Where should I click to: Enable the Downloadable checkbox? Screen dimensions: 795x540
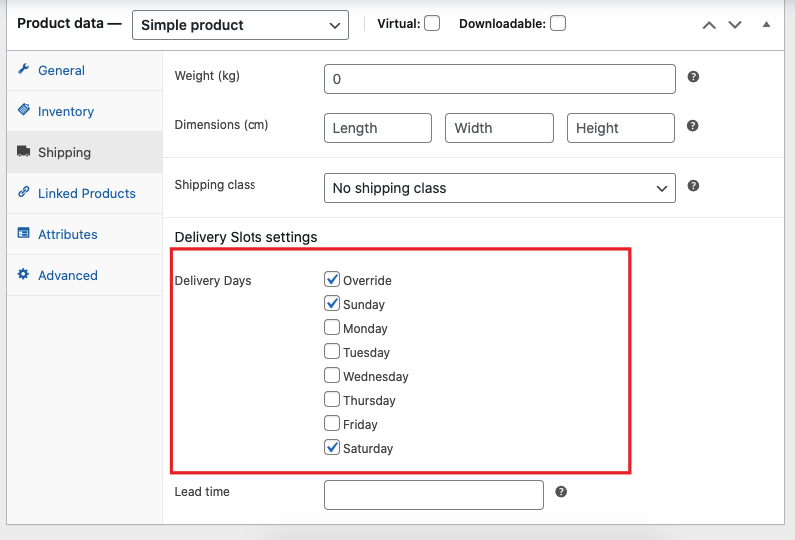[x=558, y=23]
